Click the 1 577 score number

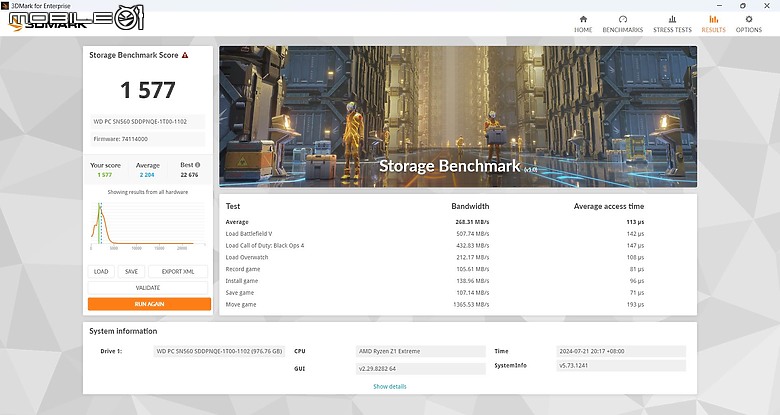pos(148,90)
